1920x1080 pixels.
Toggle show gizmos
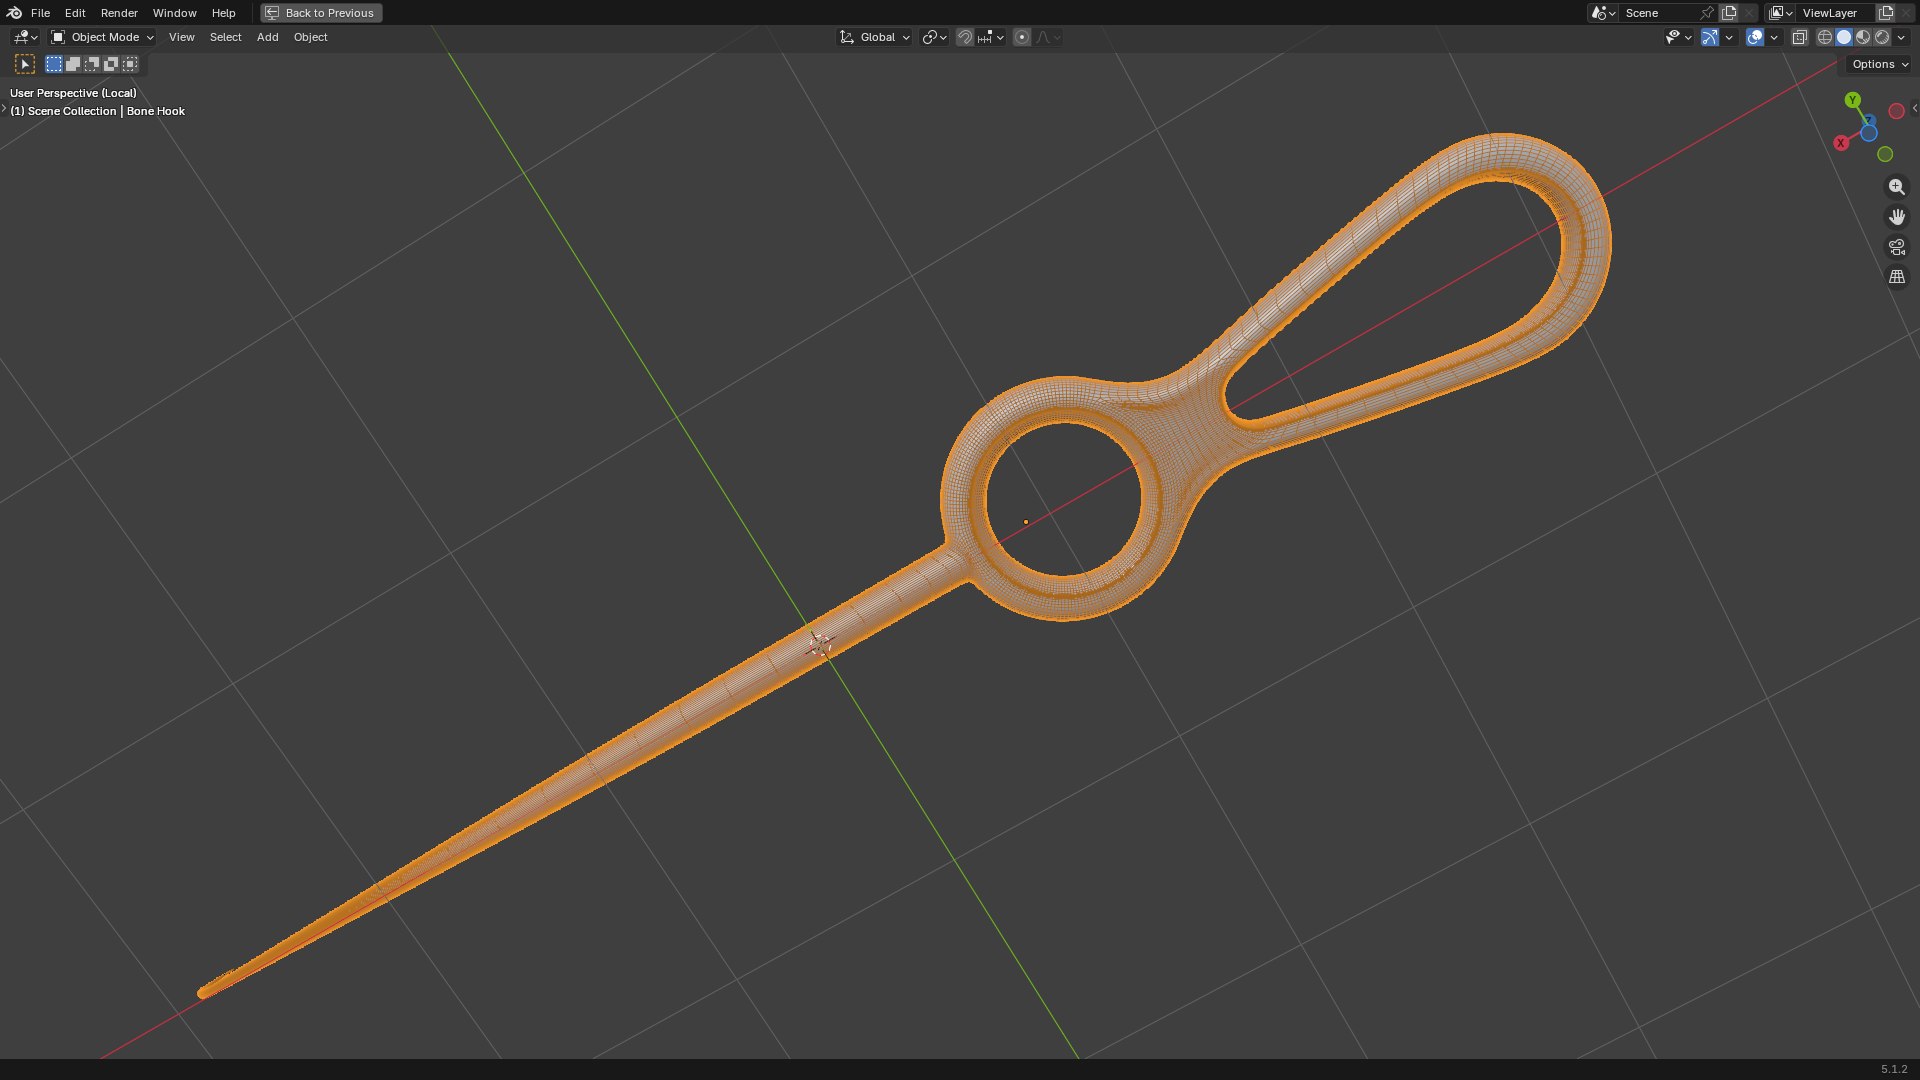[1710, 37]
